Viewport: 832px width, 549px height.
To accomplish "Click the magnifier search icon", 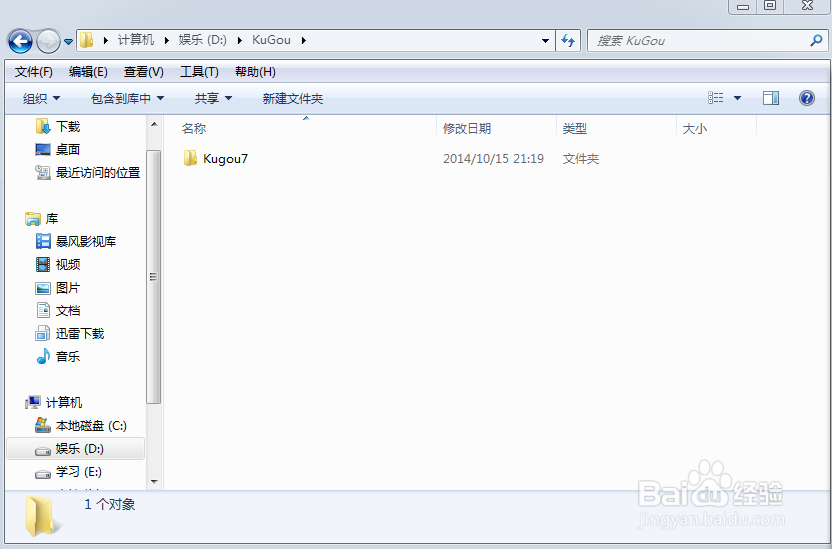I will click(x=817, y=40).
